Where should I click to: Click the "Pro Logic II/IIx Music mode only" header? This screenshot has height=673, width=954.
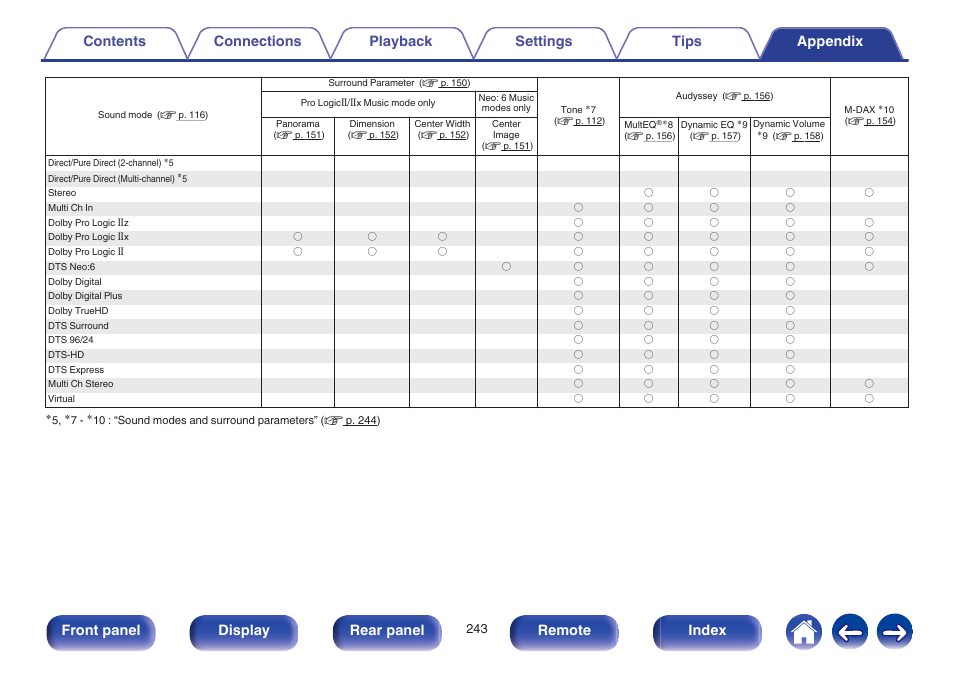(367, 103)
